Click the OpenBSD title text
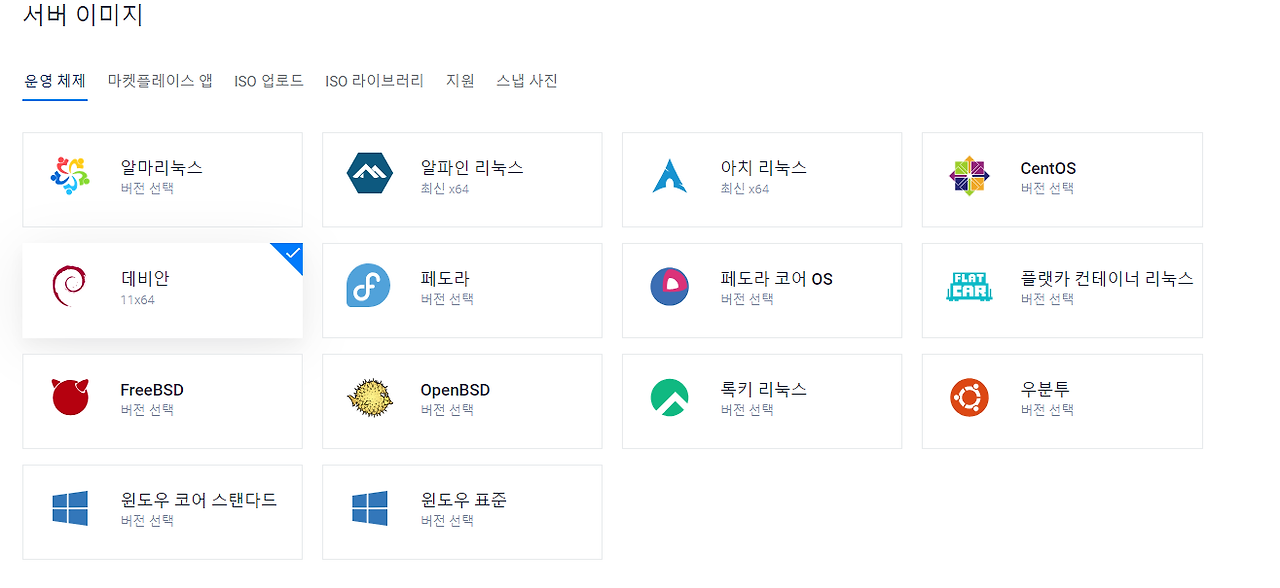The height and width of the screenshot is (588, 1280). tap(455, 390)
